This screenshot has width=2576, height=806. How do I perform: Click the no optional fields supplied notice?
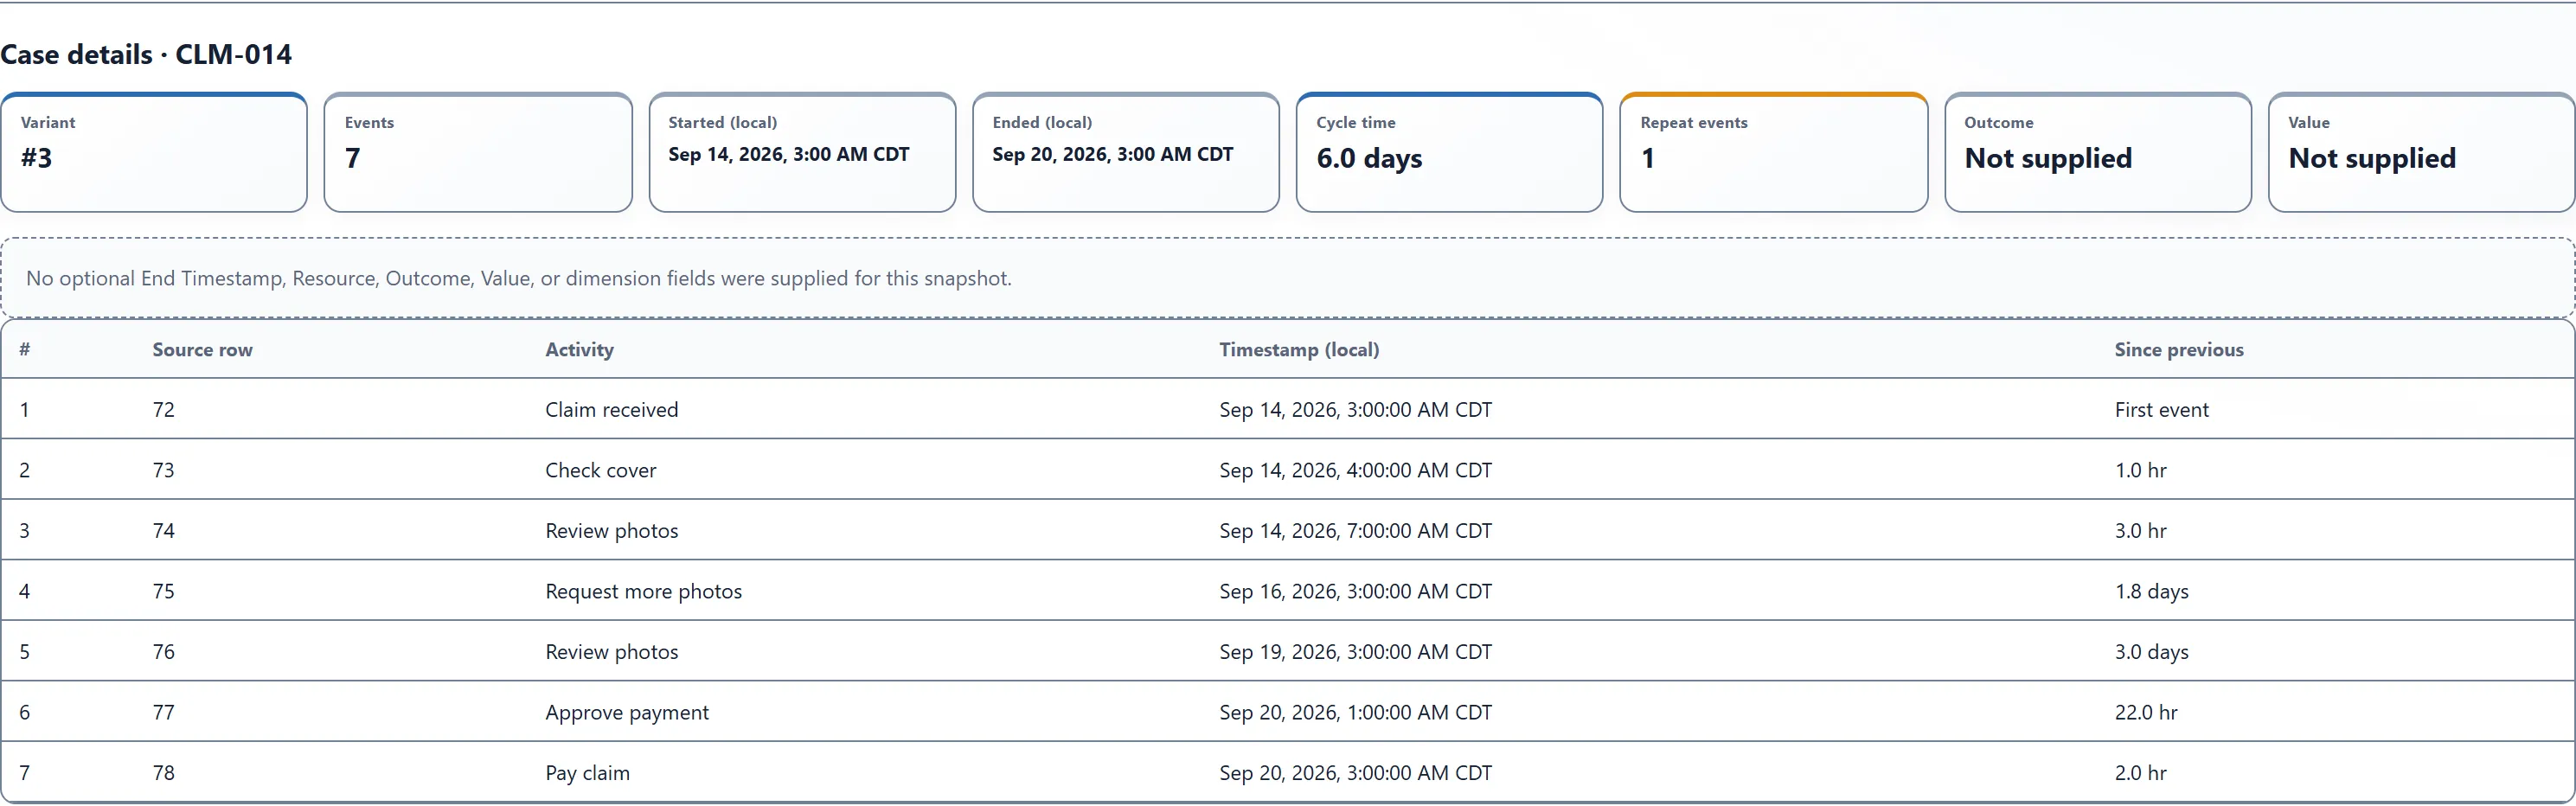point(1288,278)
